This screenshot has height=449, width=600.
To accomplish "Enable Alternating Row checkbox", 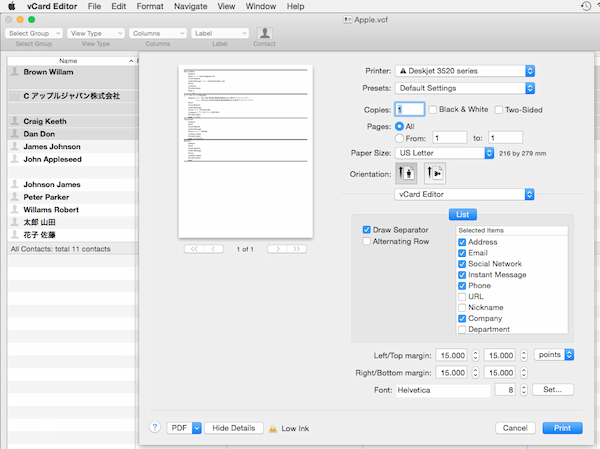I will tap(367, 241).
